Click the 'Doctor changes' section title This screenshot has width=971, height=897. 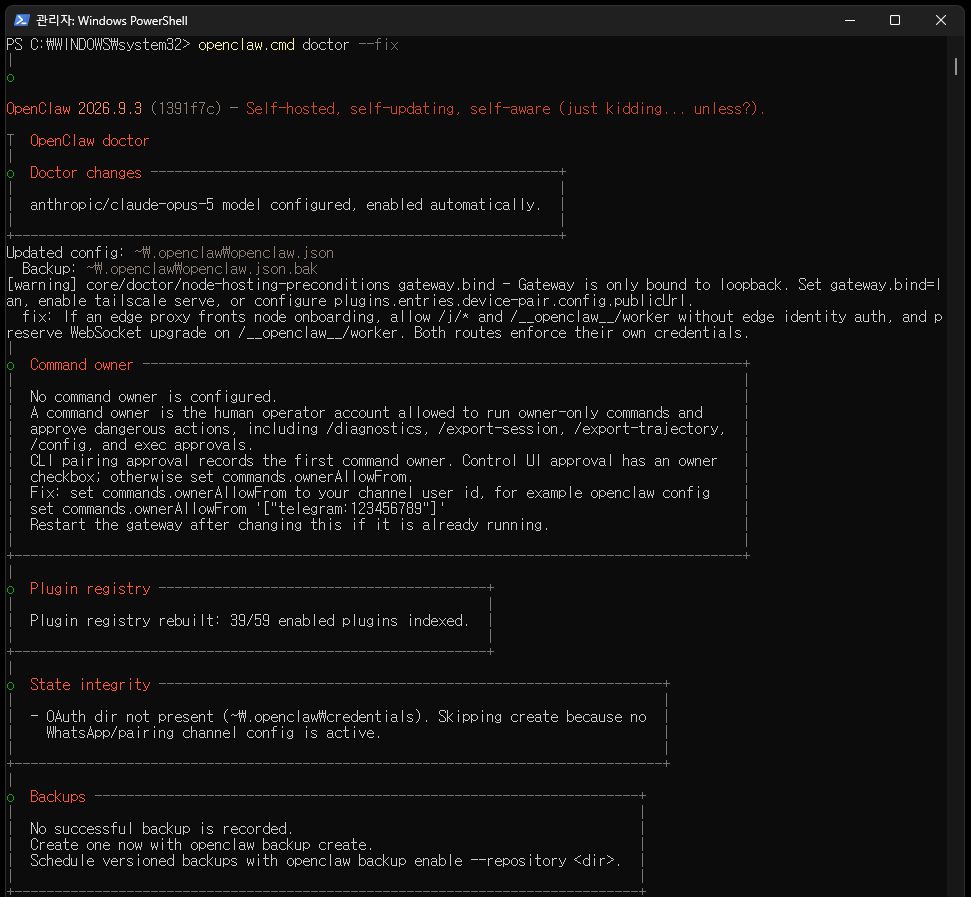click(x=85, y=173)
